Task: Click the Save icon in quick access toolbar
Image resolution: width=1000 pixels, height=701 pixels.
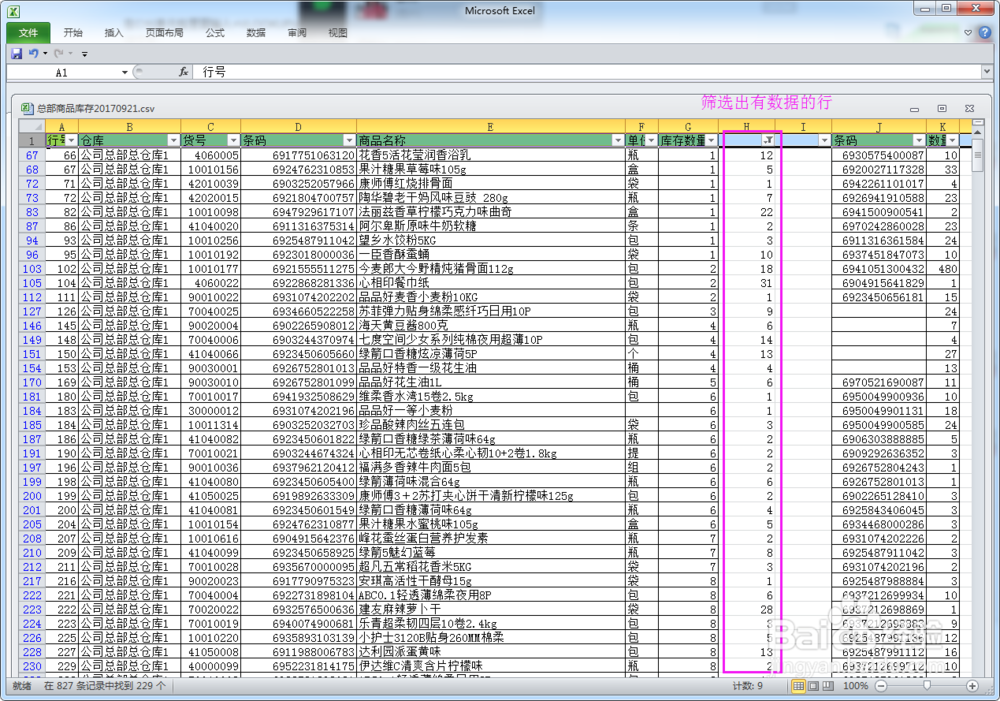Action: click(17, 54)
